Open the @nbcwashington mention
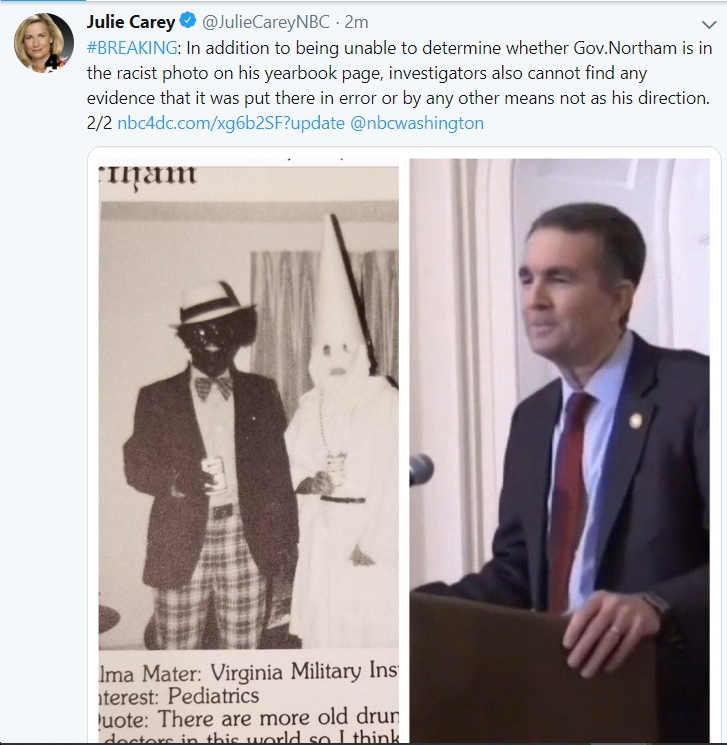 click(x=417, y=123)
